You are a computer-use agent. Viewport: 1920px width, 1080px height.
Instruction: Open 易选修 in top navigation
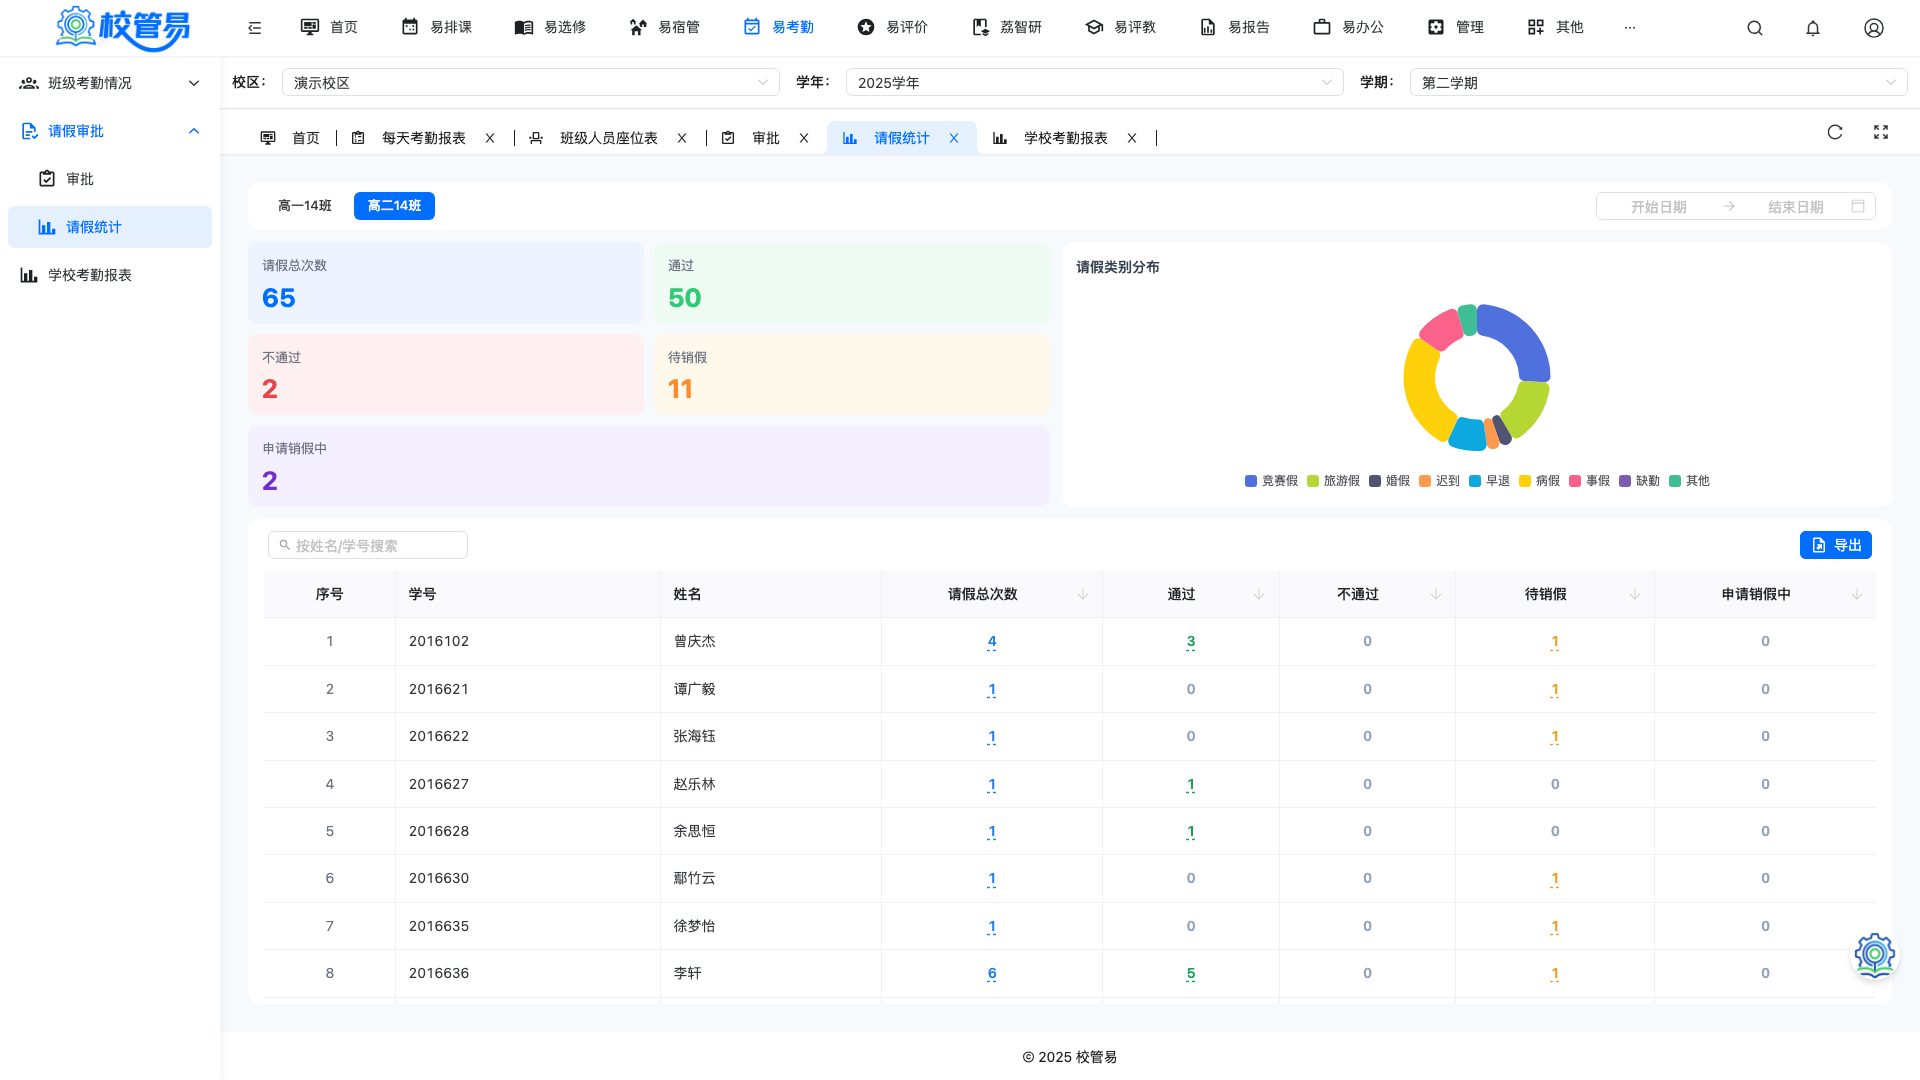pyautogui.click(x=551, y=27)
